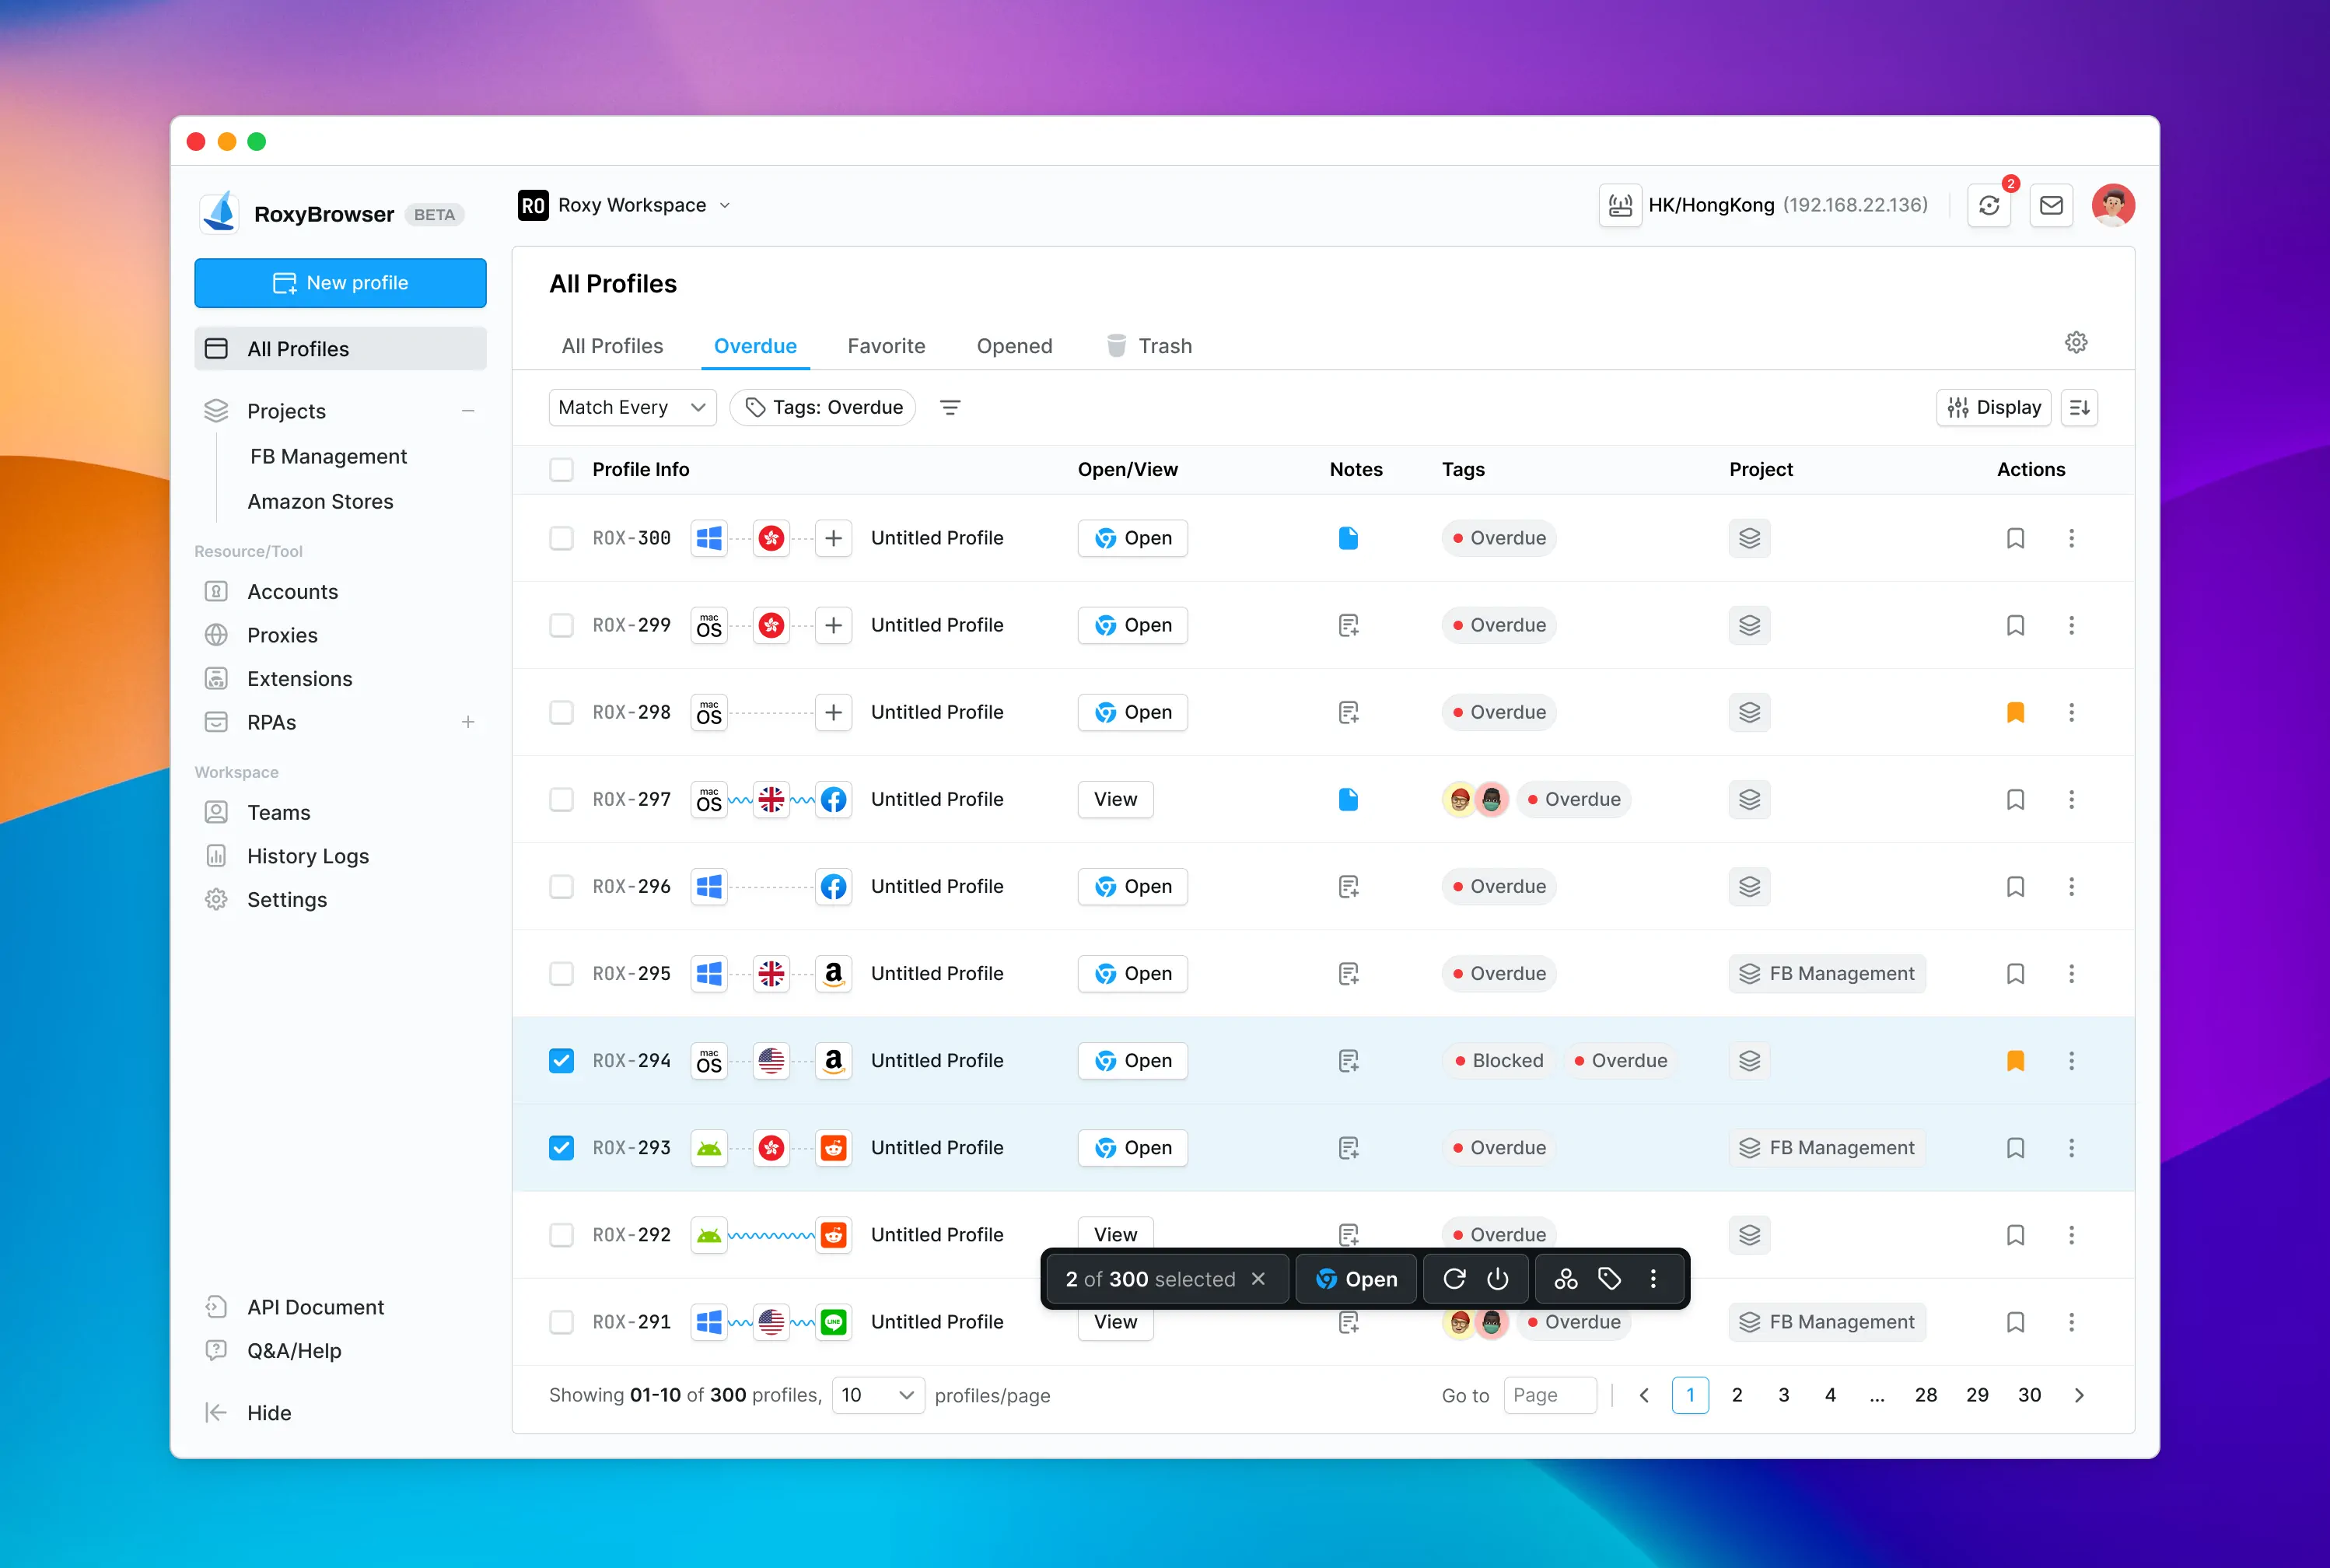The image size is (2330, 1568).
Task: Expand the RPAs plus button
Action: (468, 722)
